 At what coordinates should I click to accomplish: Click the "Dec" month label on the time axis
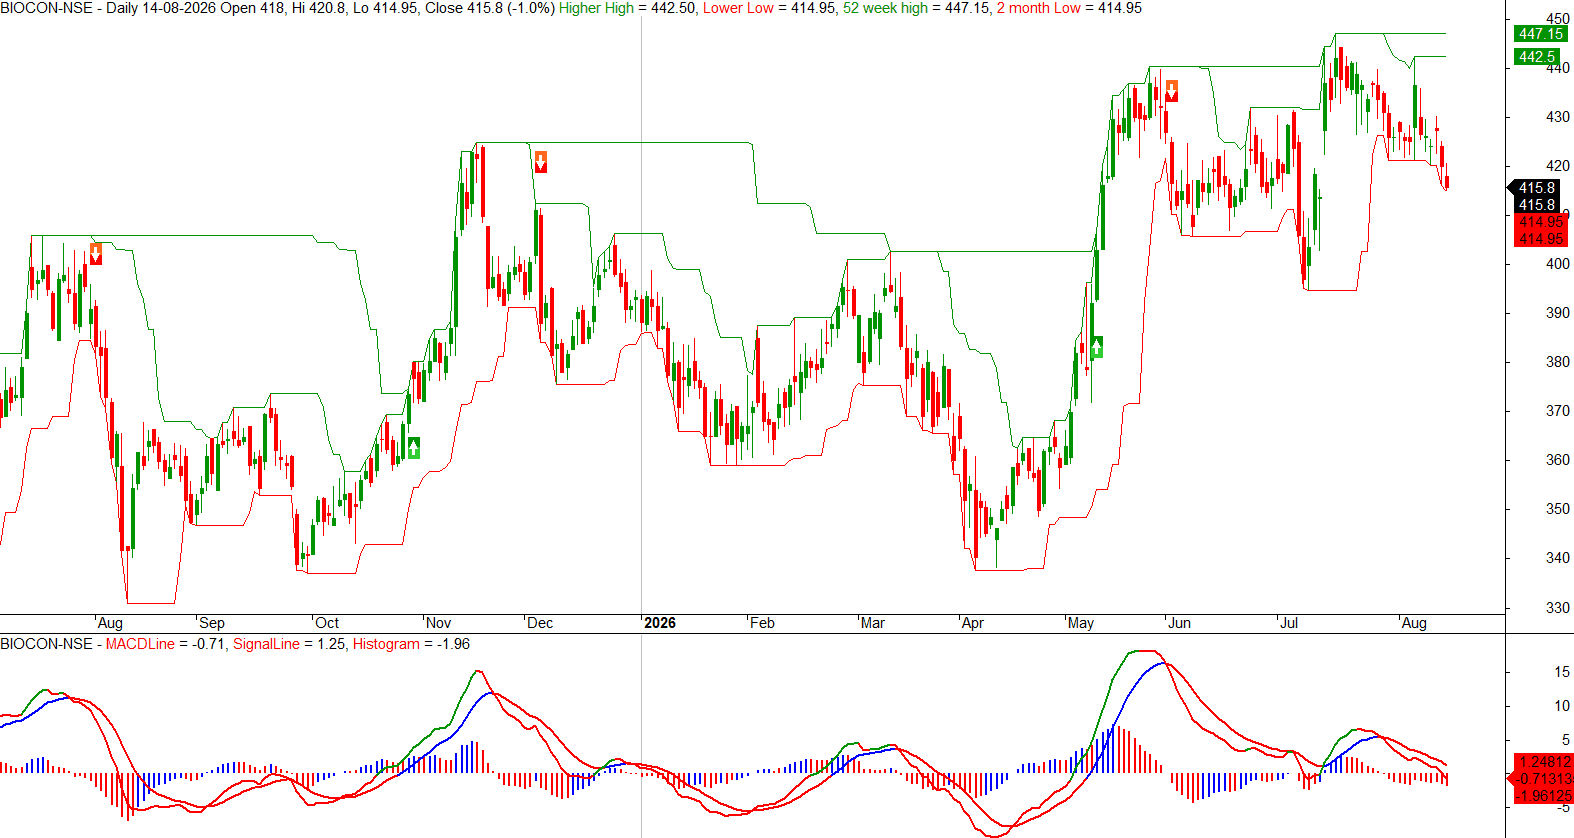(x=540, y=623)
